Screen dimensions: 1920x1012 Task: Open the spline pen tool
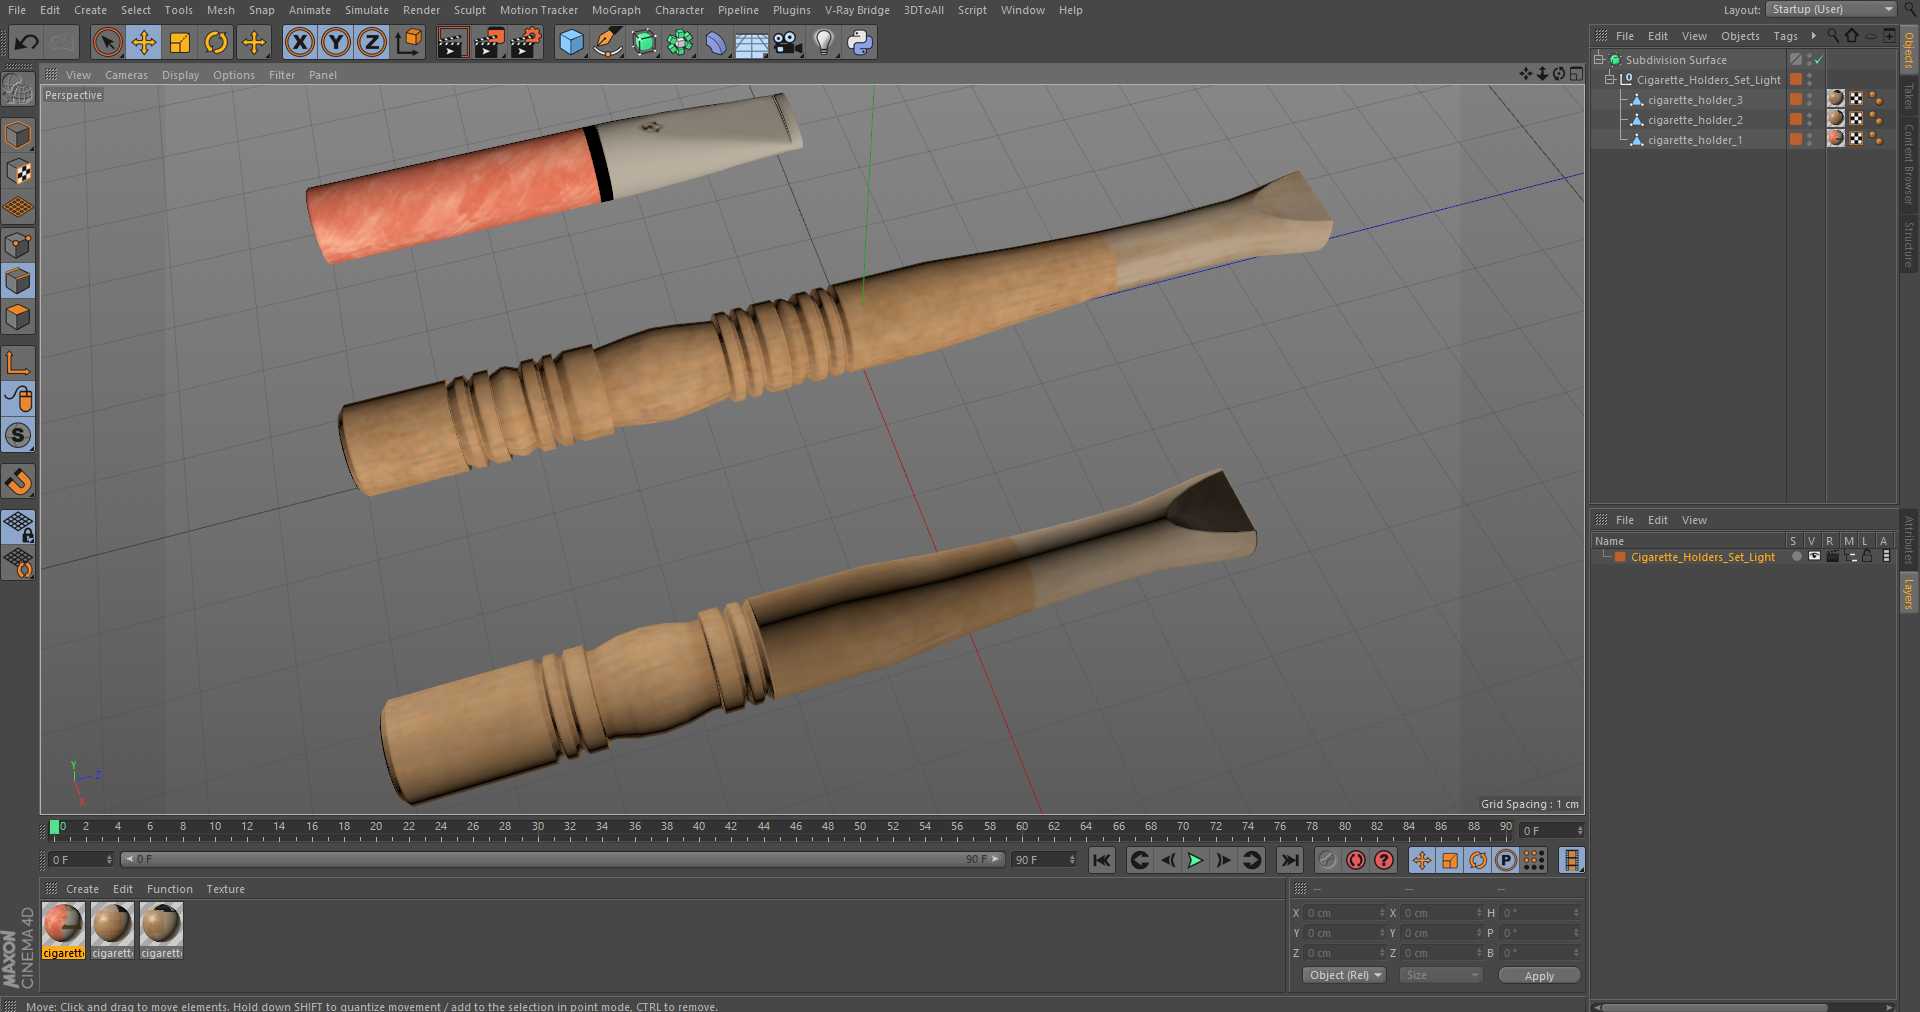coord(607,42)
